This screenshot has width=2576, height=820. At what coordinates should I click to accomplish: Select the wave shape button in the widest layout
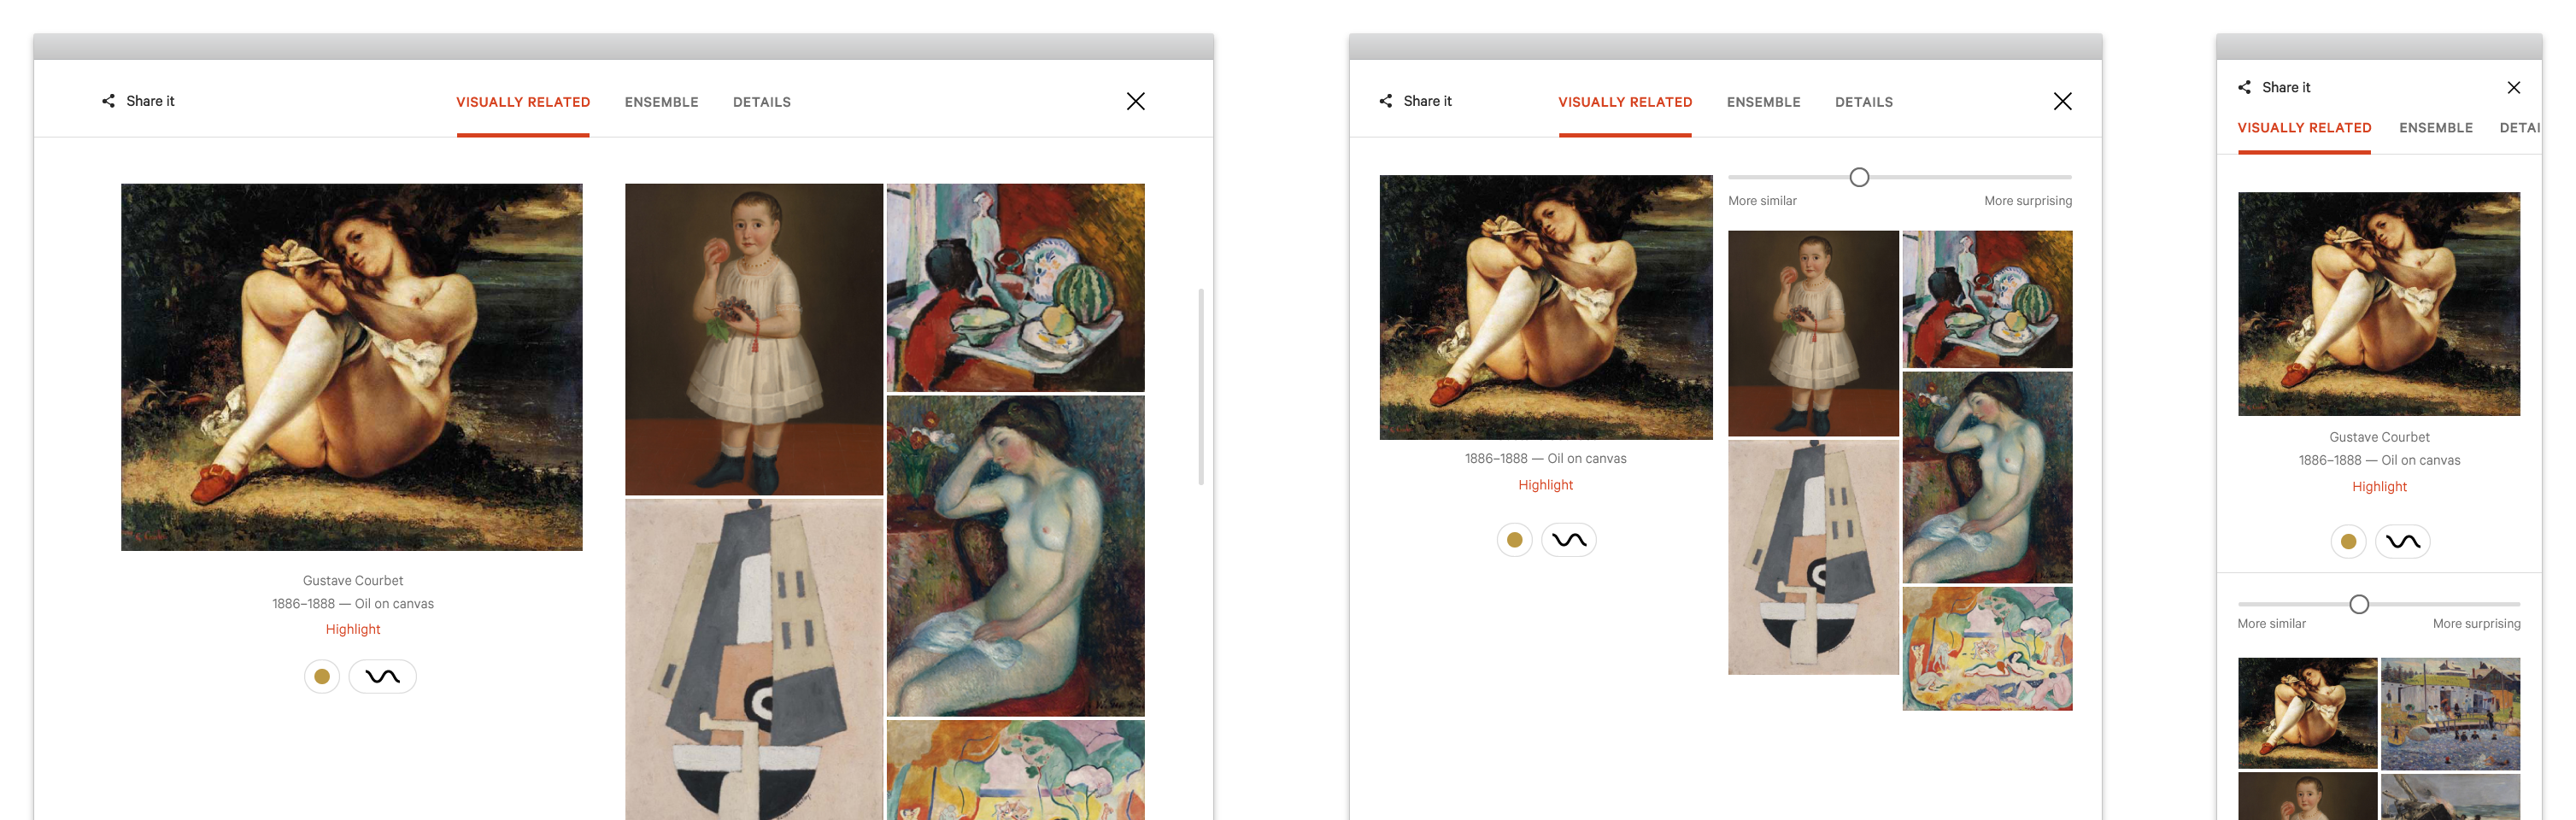[x=382, y=677]
